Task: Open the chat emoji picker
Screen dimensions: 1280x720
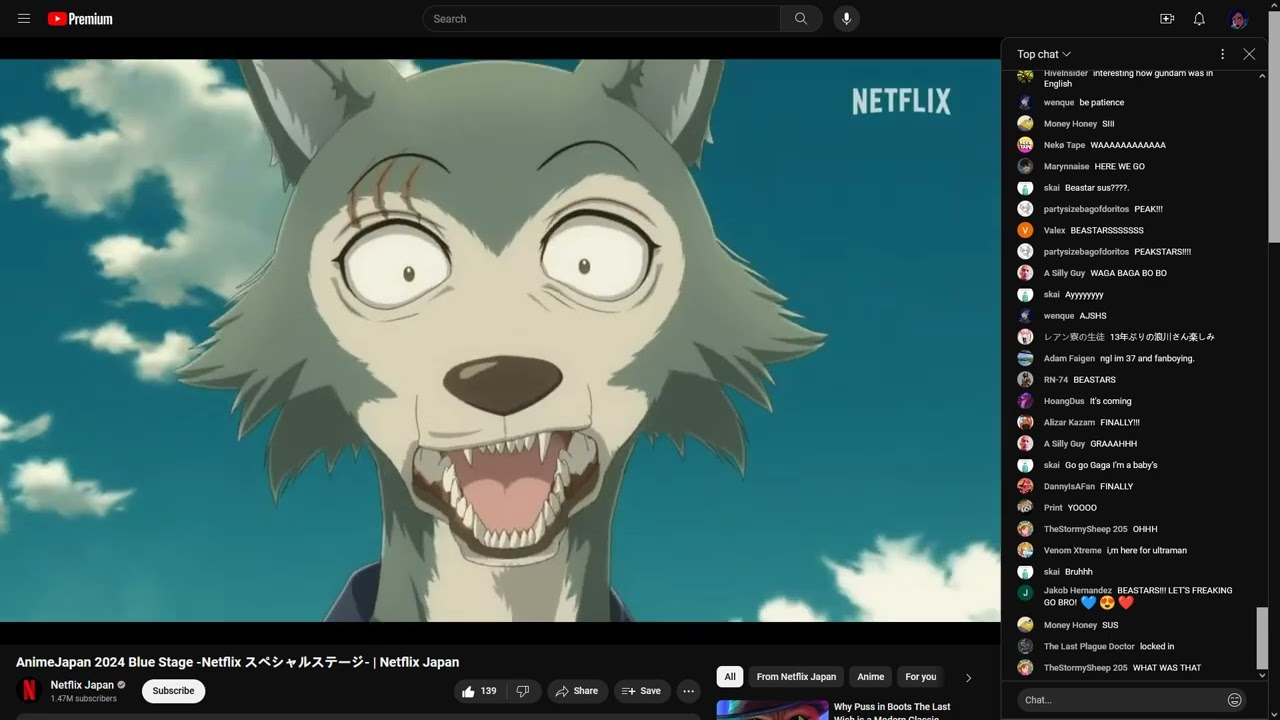Action: coord(1235,700)
